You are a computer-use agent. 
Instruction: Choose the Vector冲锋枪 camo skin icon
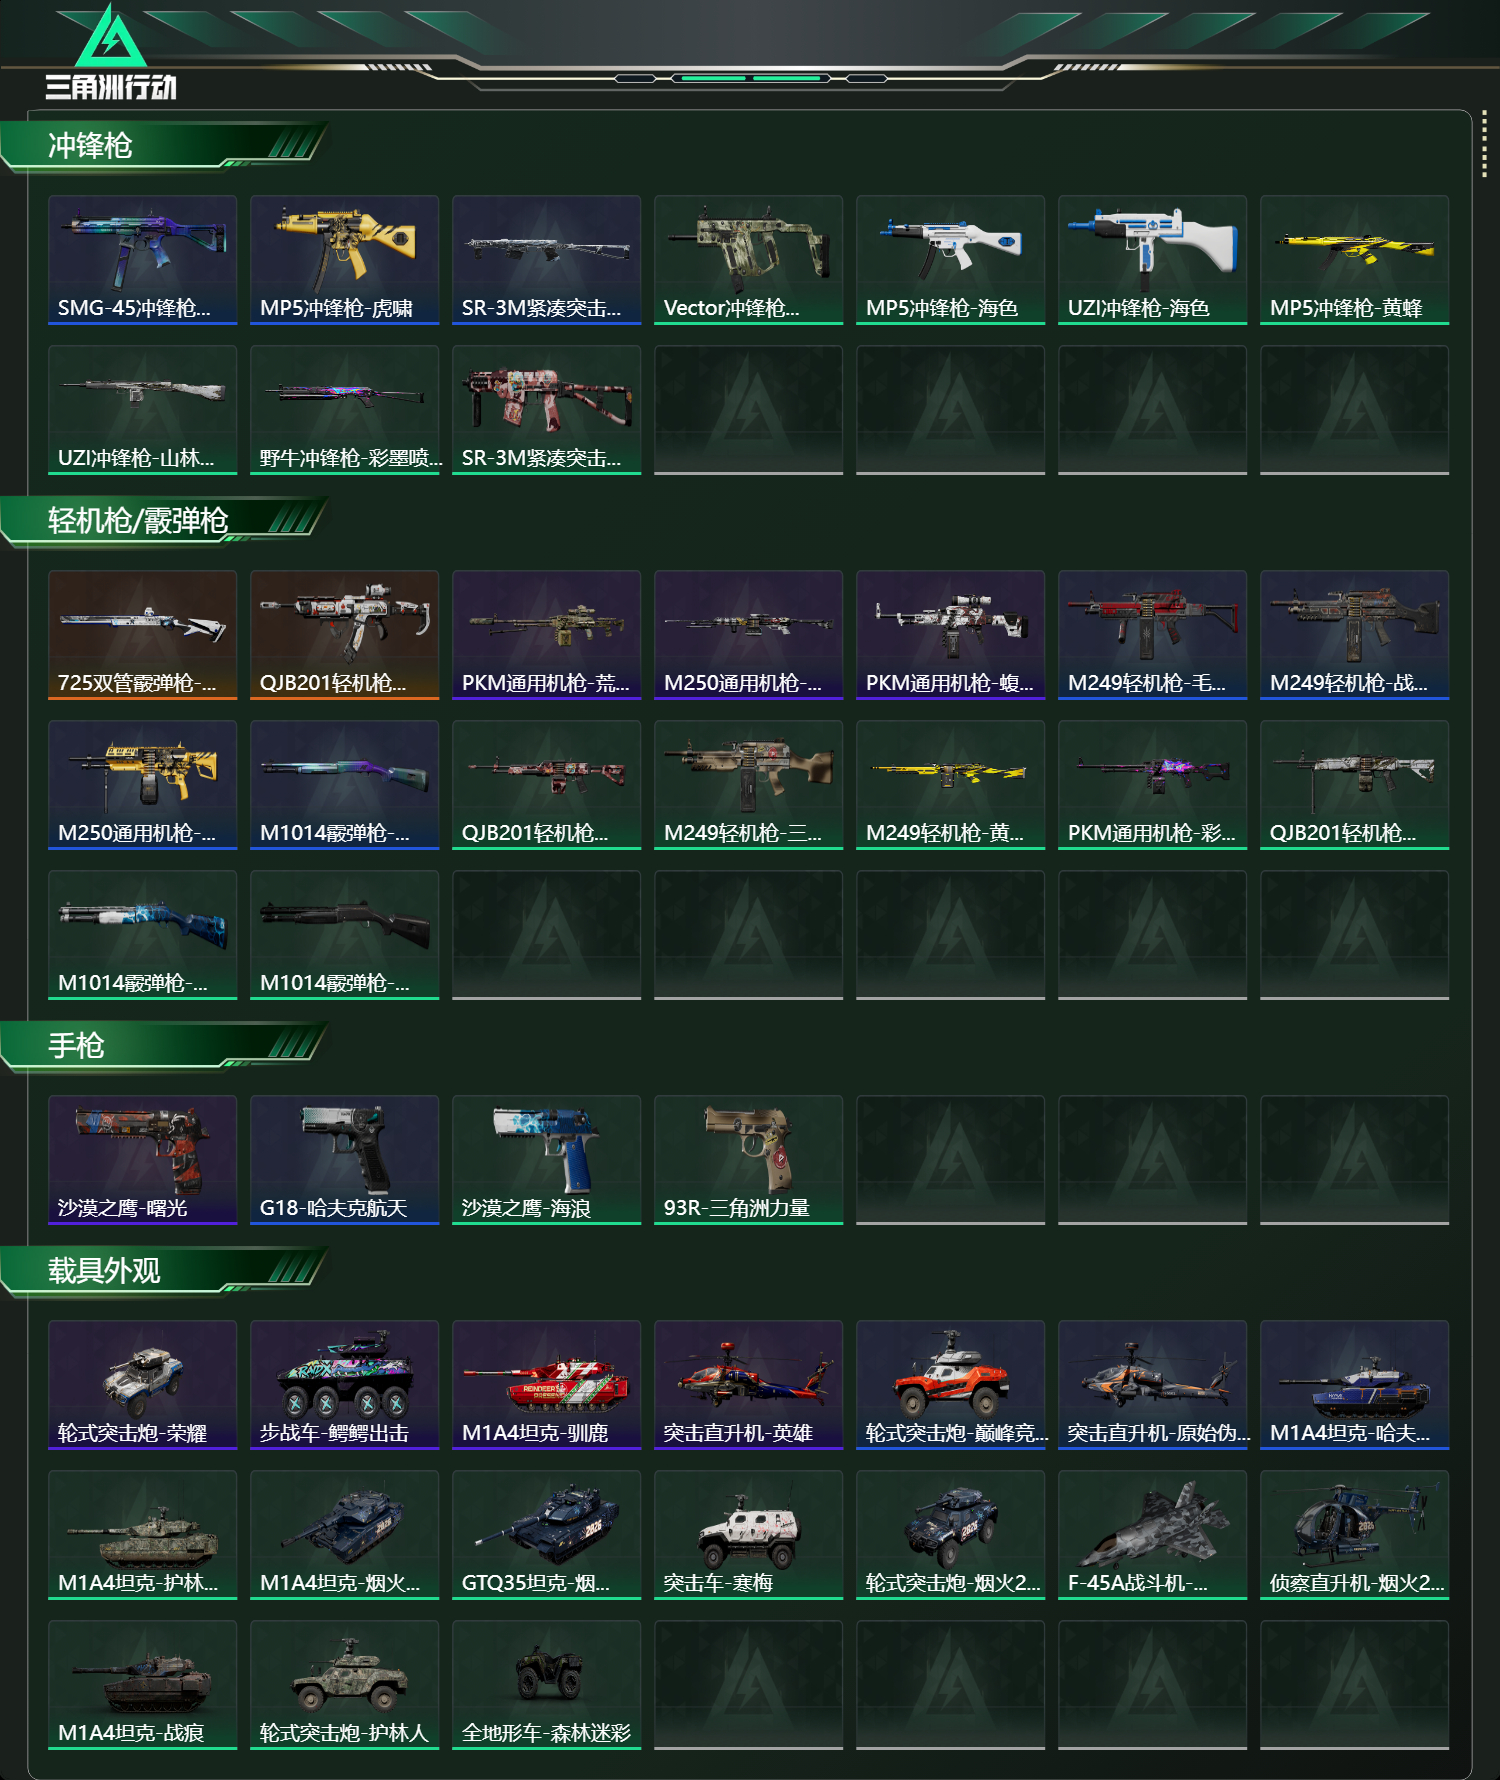click(x=748, y=260)
